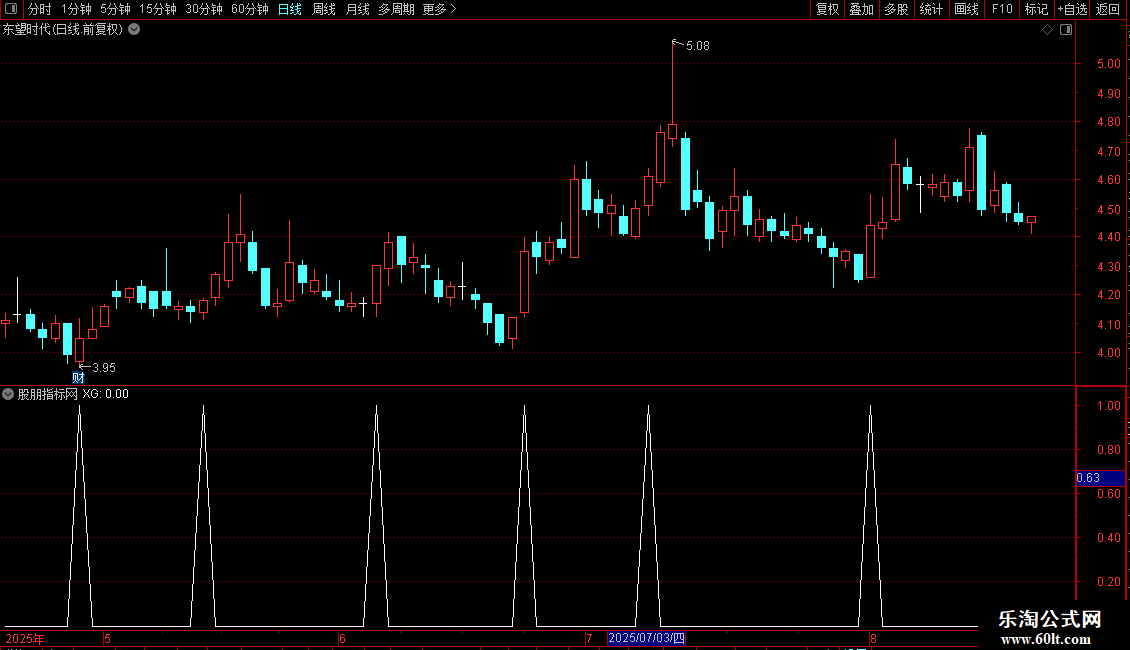Image resolution: width=1130 pixels, height=650 pixels.
Task: Toggle the side panel icon in chart header
Action: (x=1066, y=30)
